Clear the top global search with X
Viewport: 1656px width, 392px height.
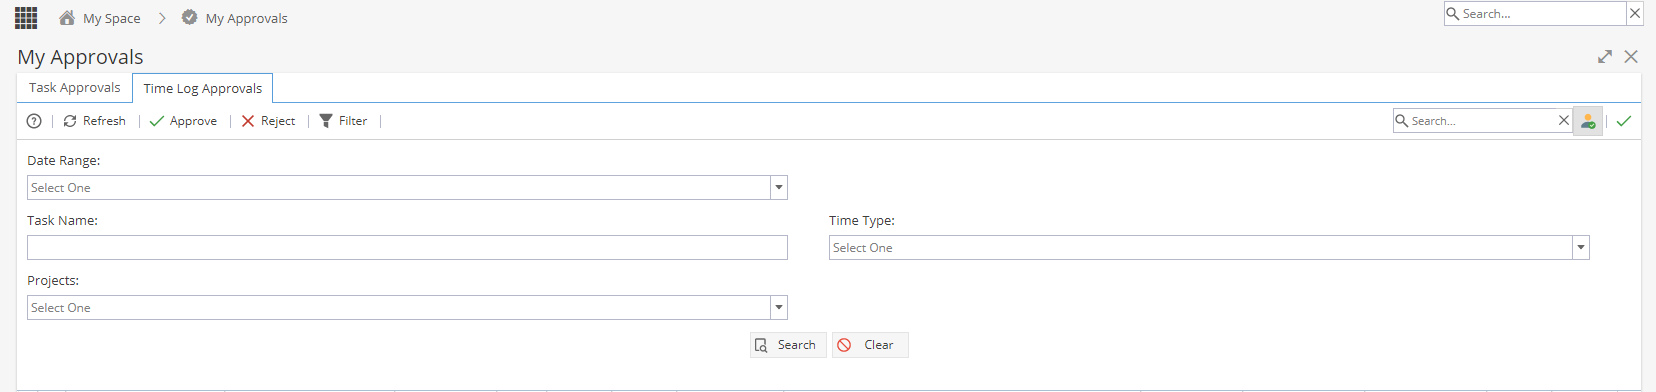coord(1635,14)
